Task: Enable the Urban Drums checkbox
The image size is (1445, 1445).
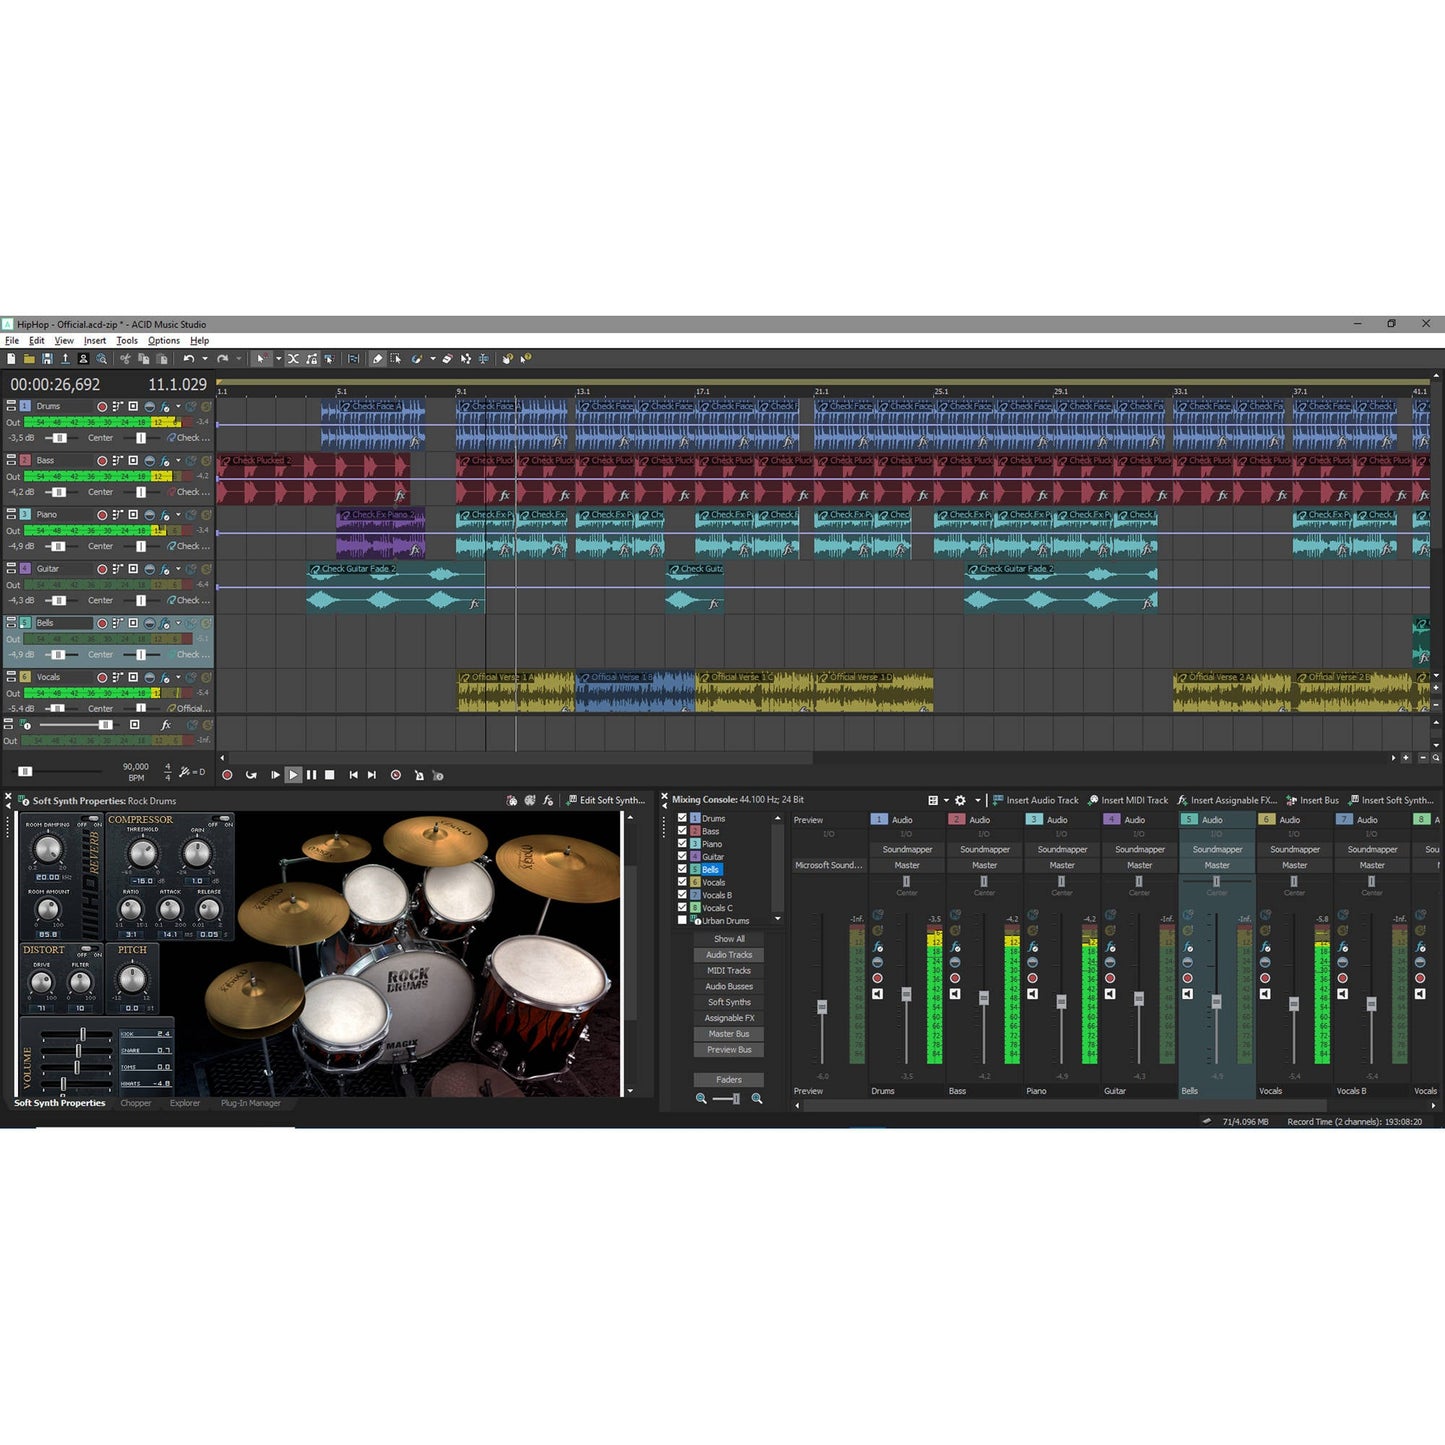Action: click(682, 919)
